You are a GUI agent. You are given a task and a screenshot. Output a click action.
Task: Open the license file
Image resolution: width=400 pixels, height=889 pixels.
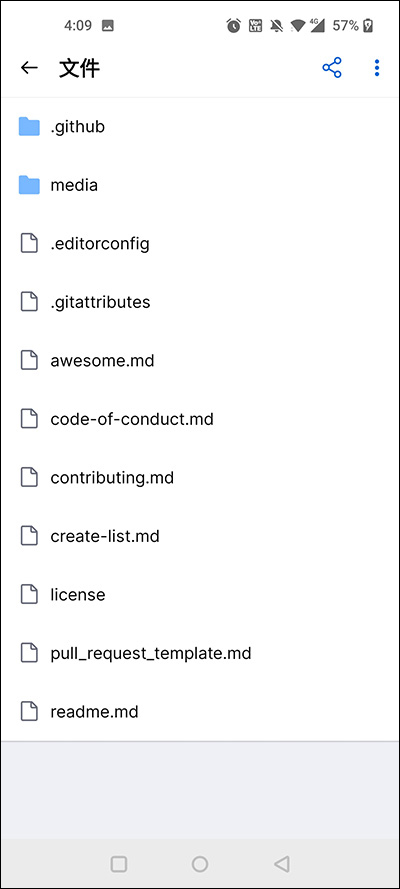200,595
